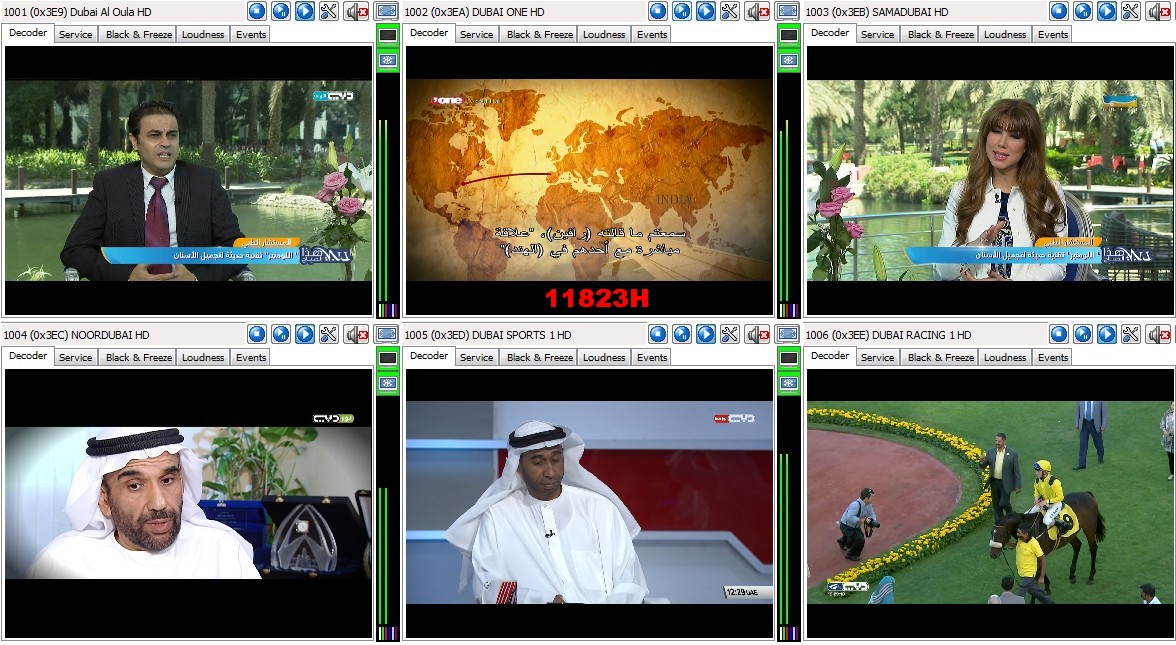Screen dimensions: 1176x645
Task: Pause the 1004 NOORDUBAI HD decoder
Action: tap(281, 334)
